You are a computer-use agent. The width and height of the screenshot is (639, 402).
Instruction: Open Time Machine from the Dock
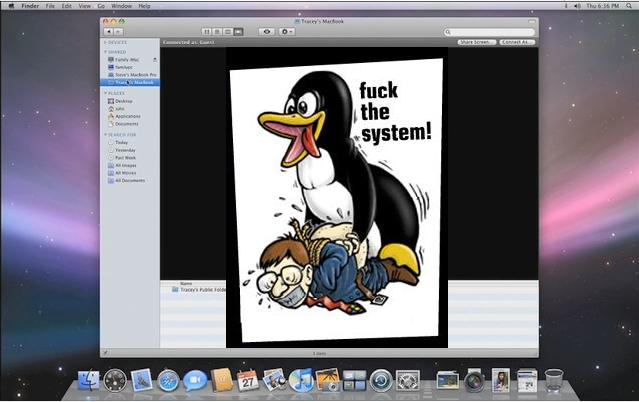381,380
